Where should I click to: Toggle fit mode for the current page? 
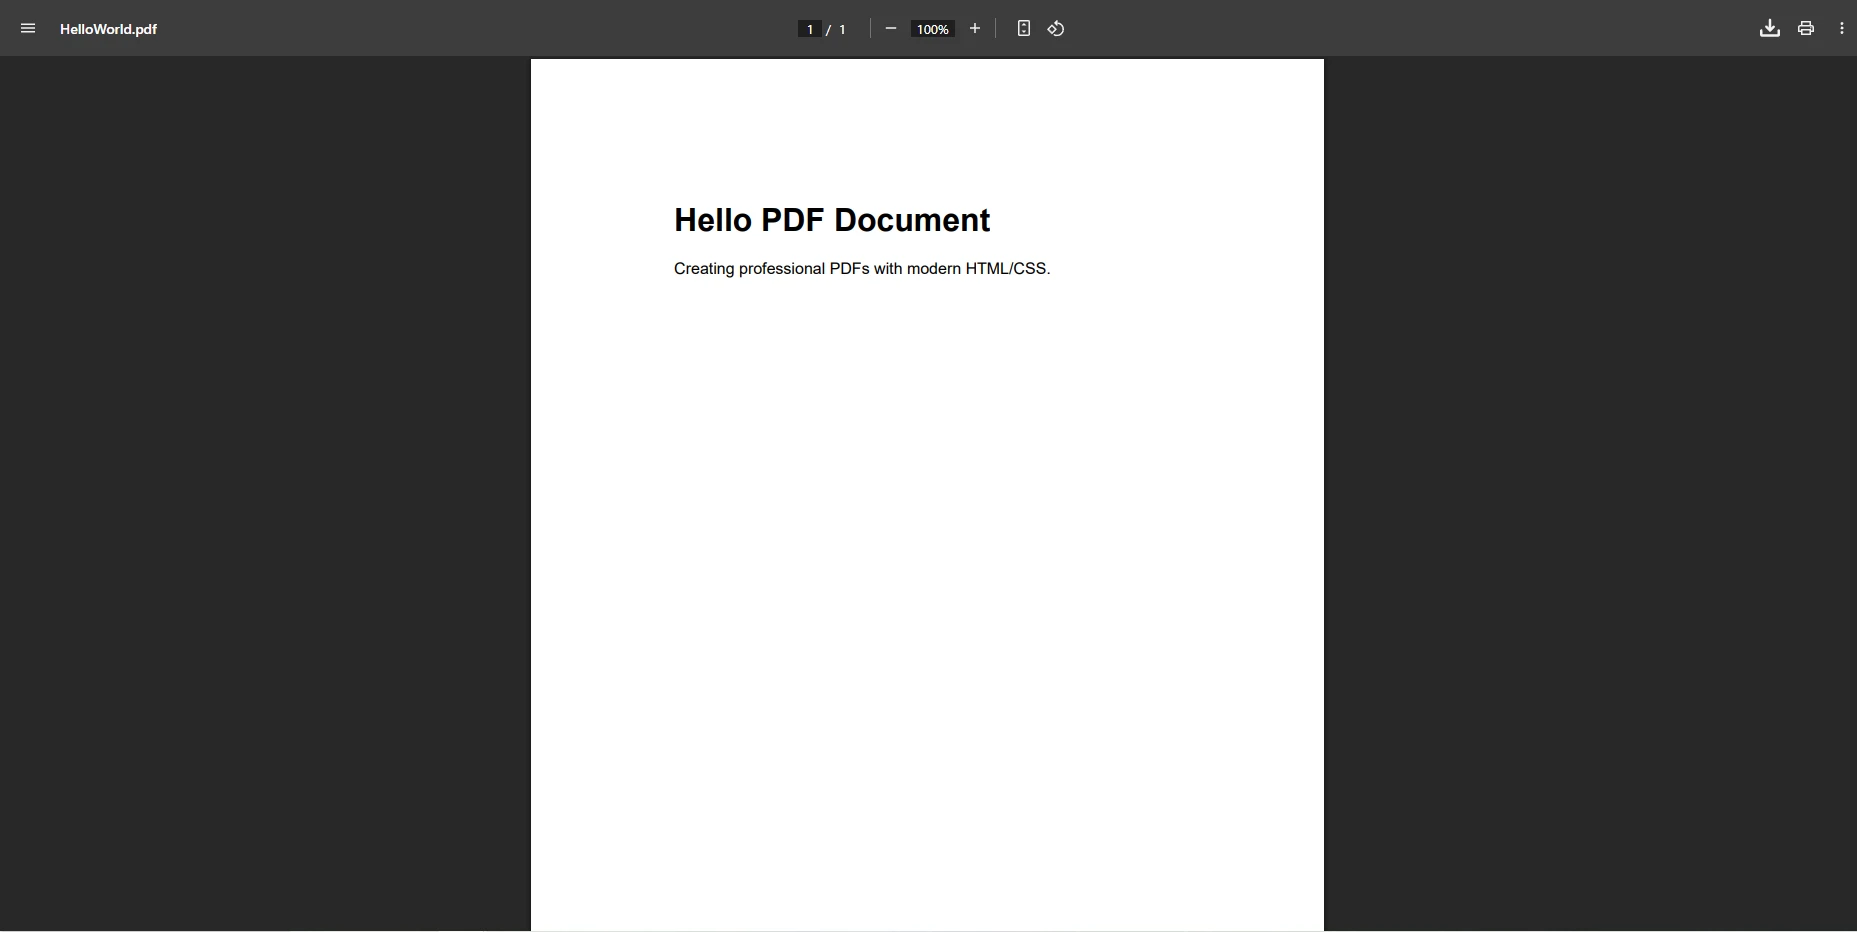pos(1024,28)
